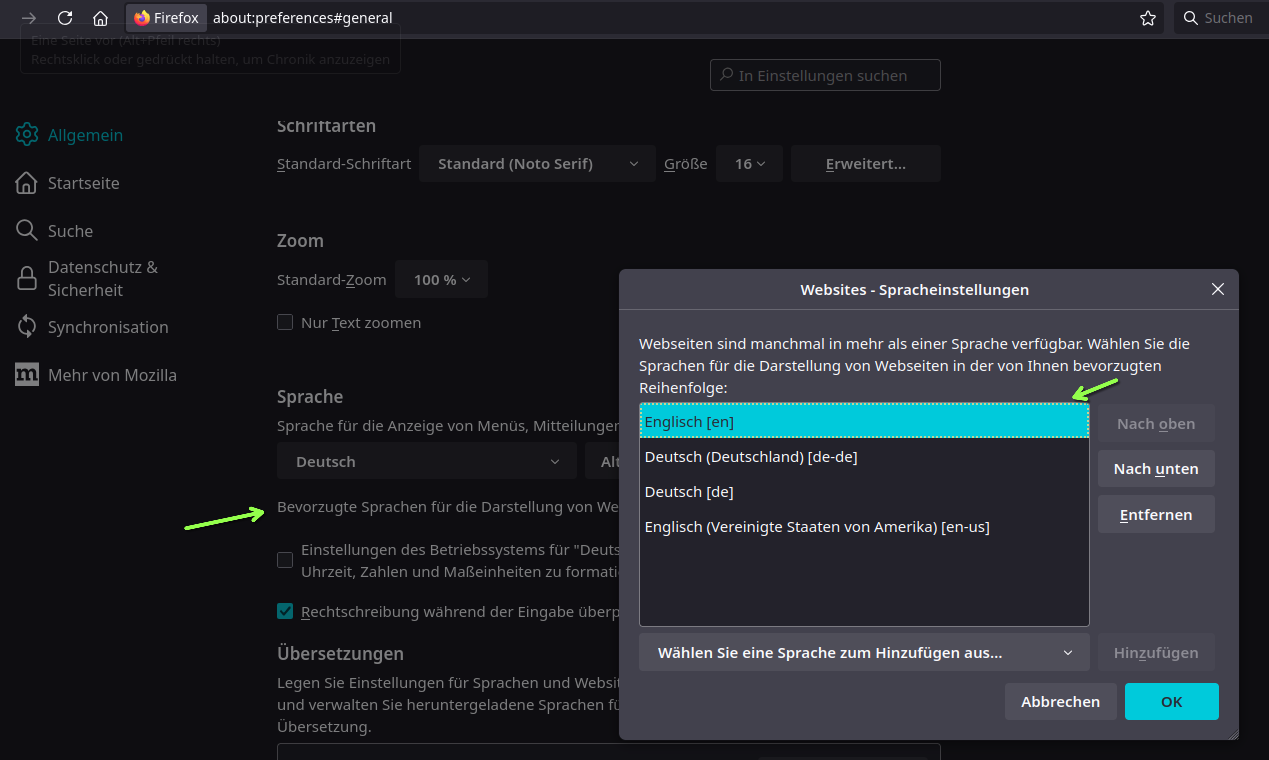Image resolution: width=1269 pixels, height=760 pixels.
Task: Bookmark page with the star icon
Action: [1148, 18]
